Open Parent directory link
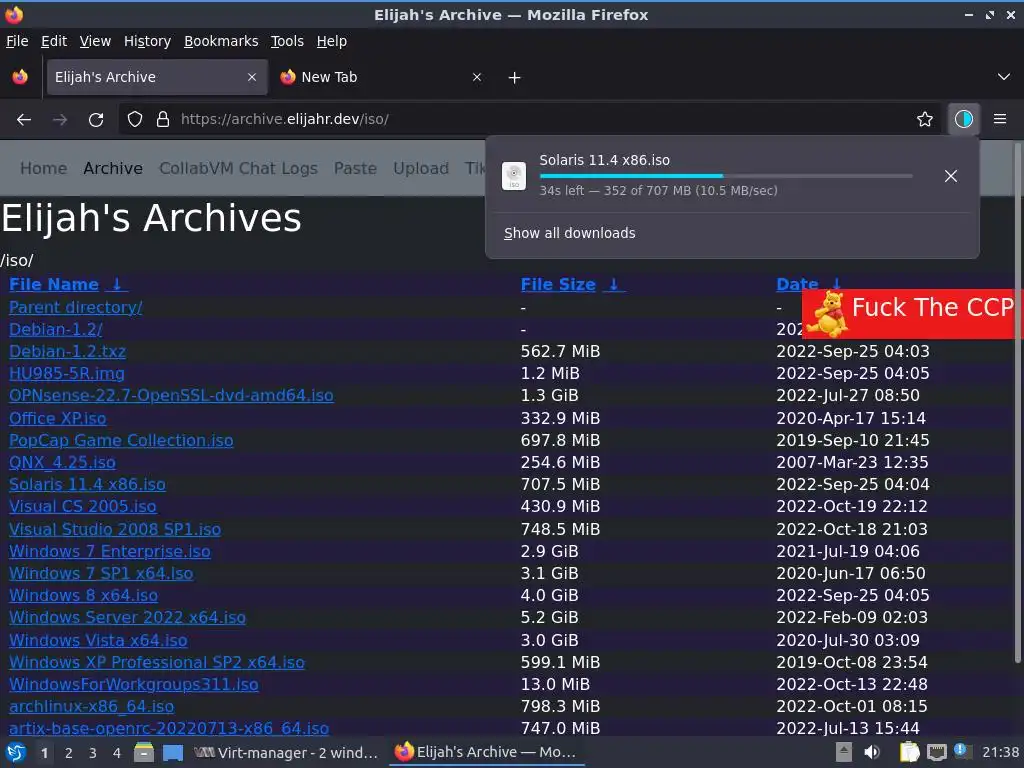 [76, 307]
